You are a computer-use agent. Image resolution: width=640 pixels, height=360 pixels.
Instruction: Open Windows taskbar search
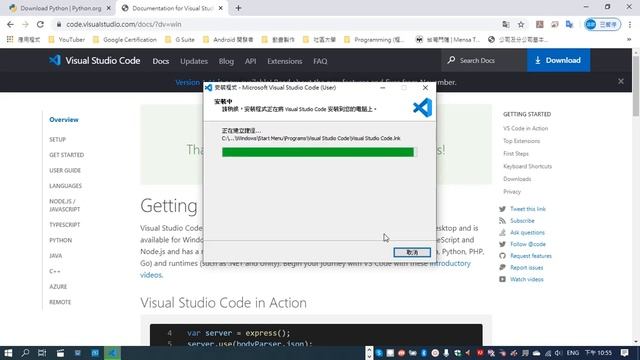(x=25, y=353)
